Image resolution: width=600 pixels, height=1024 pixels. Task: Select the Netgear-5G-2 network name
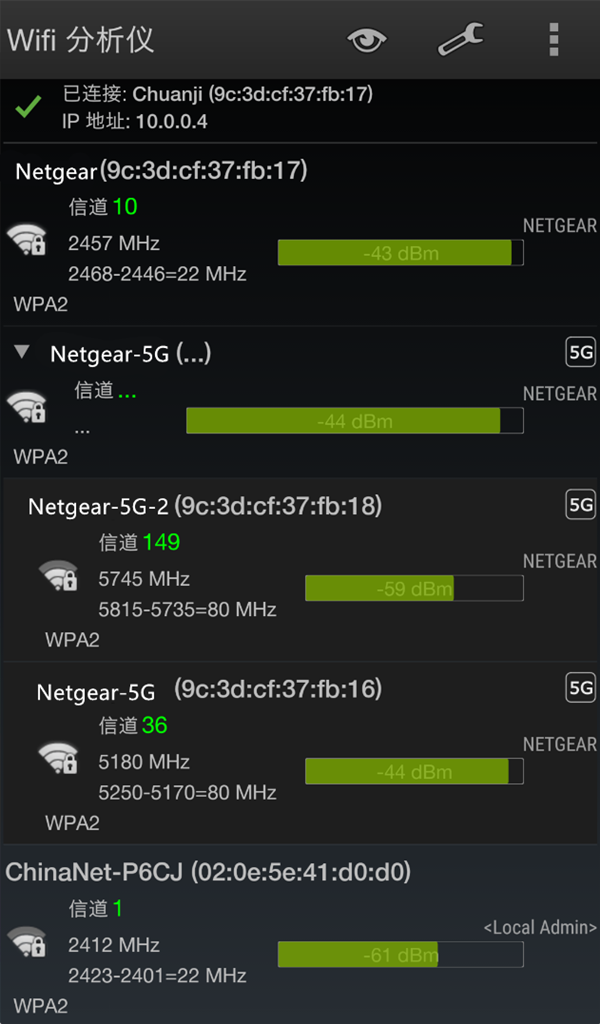tap(100, 506)
